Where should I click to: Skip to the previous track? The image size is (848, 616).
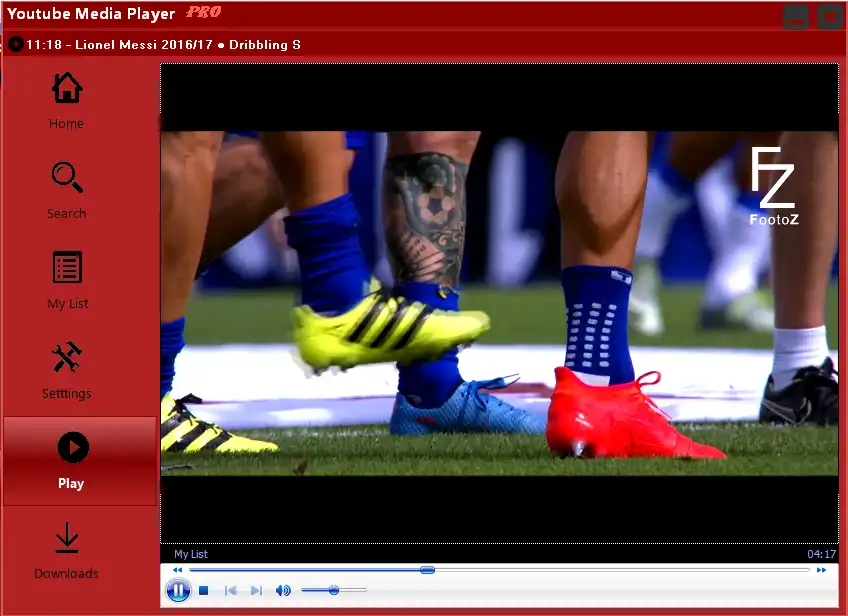click(230, 590)
